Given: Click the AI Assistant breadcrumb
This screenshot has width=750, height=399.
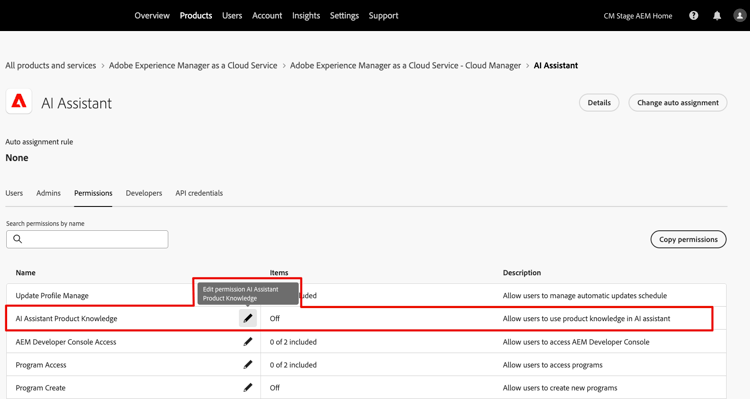Looking at the screenshot, I should tap(555, 66).
